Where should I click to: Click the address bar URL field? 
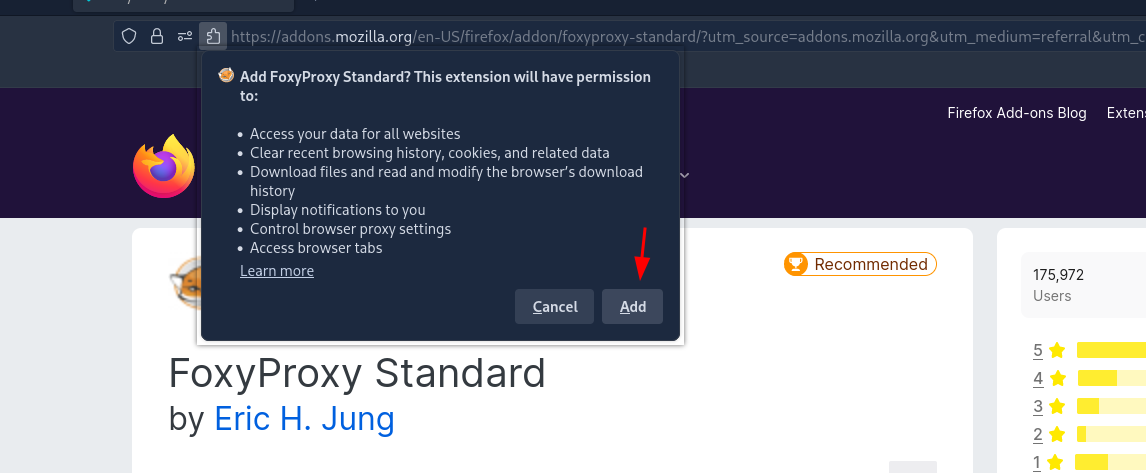point(687,36)
